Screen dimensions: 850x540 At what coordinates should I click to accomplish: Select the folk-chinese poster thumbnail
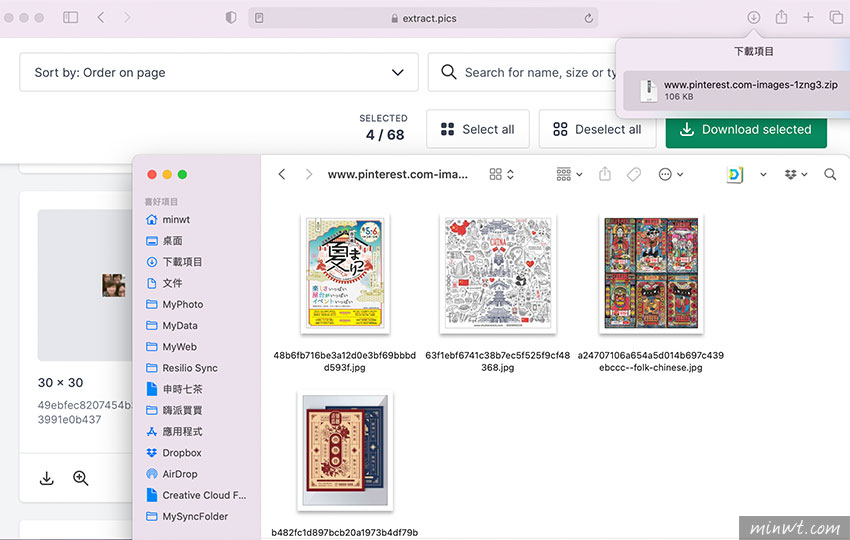pyautogui.click(x=651, y=273)
